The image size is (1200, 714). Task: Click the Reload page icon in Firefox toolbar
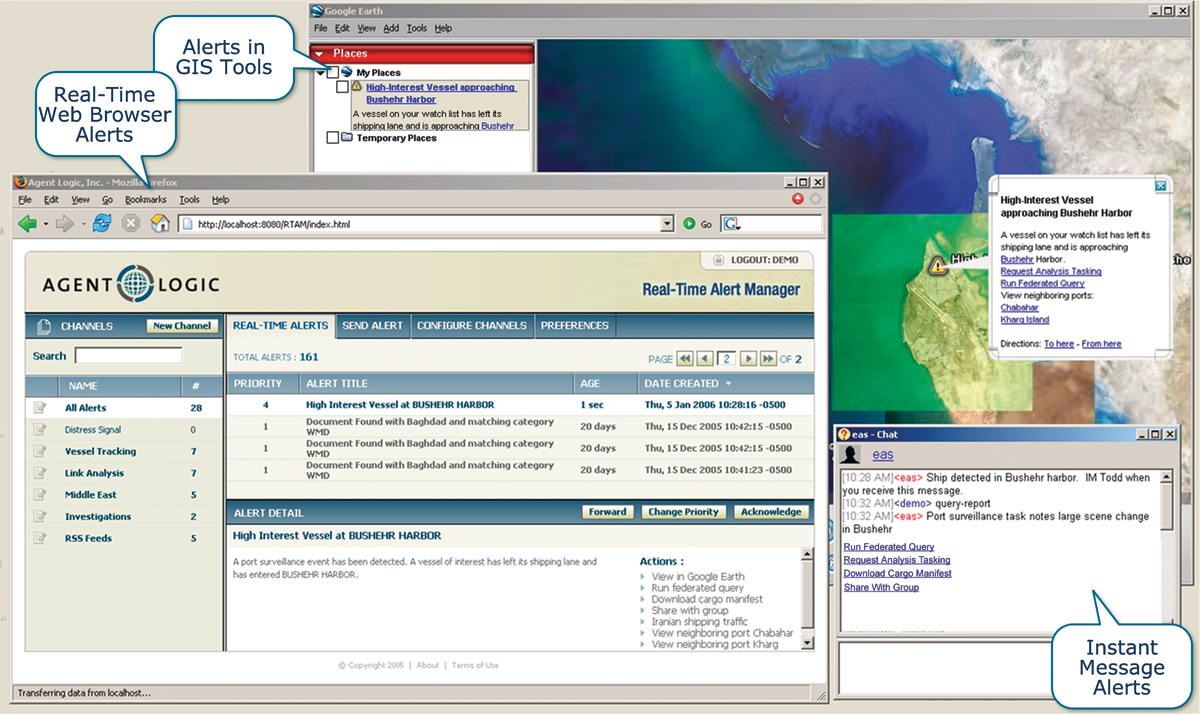point(102,222)
